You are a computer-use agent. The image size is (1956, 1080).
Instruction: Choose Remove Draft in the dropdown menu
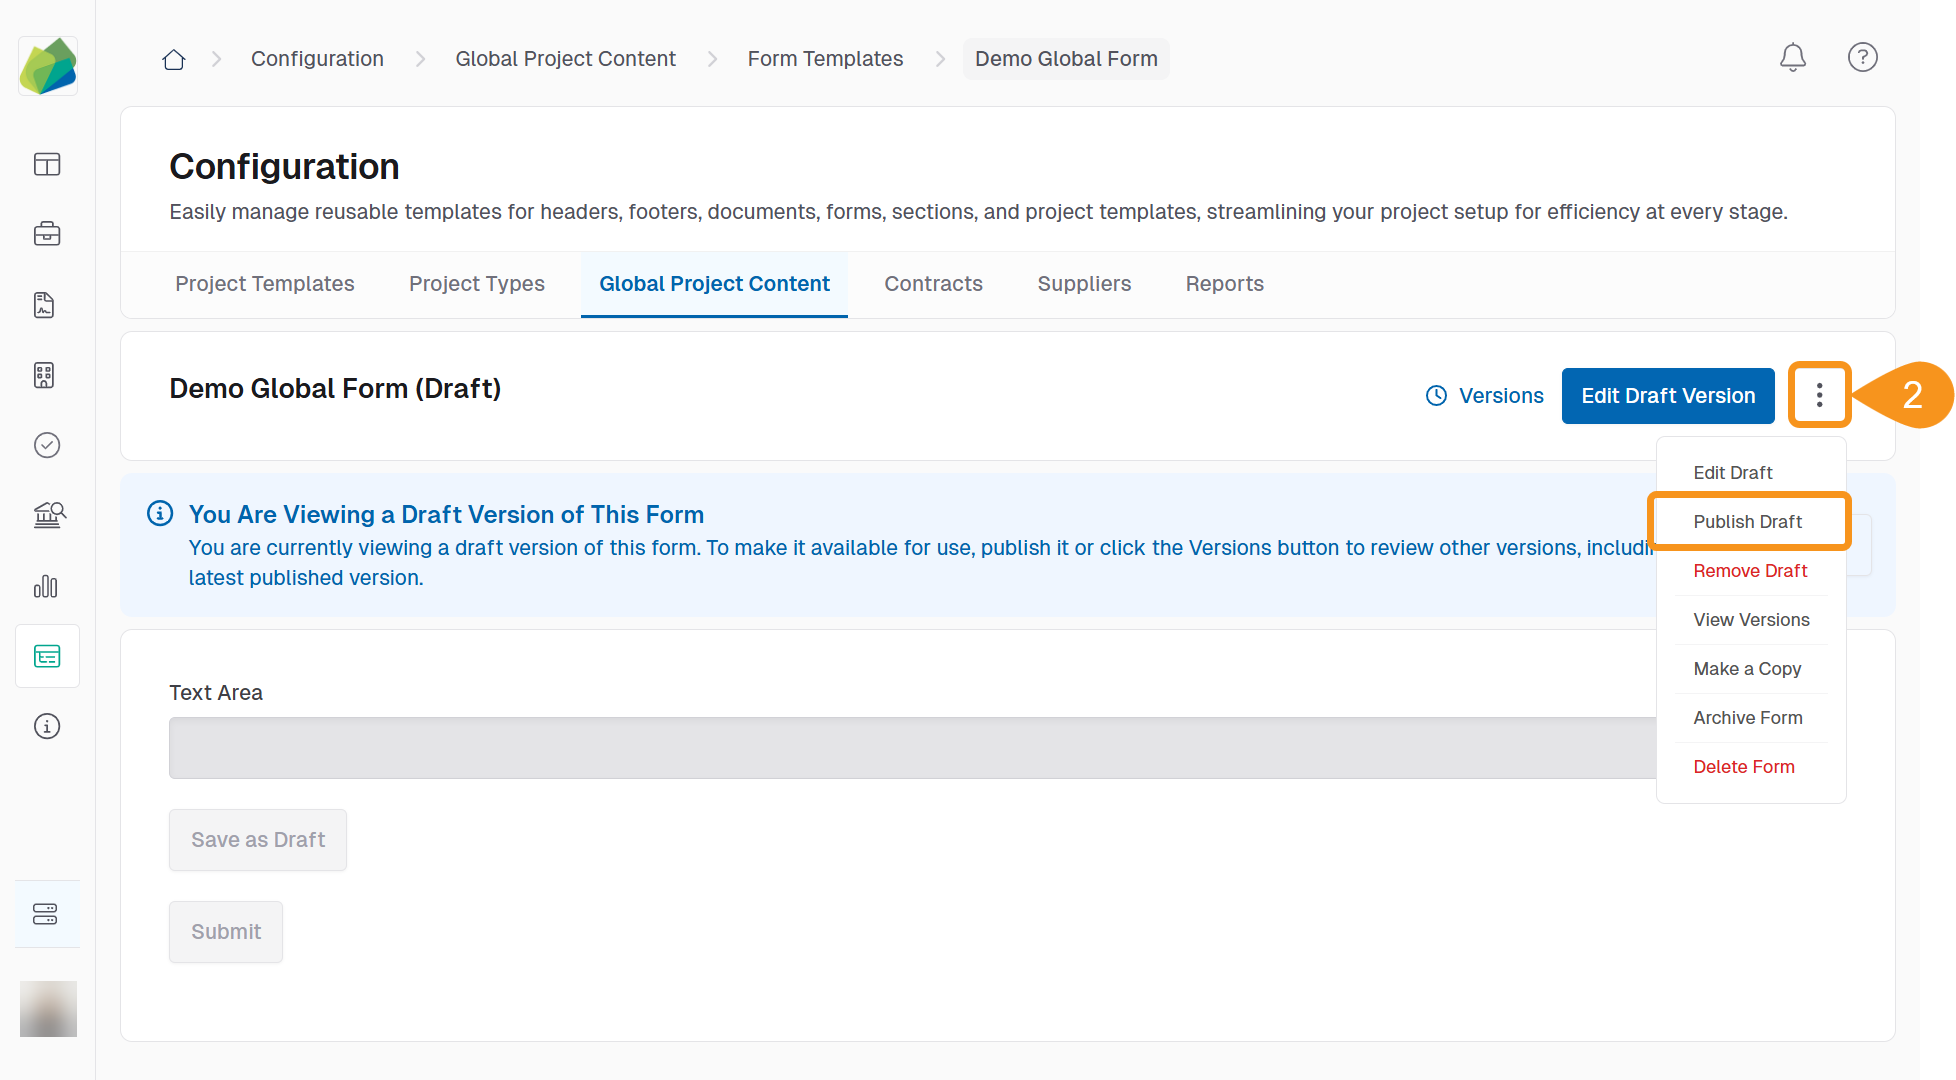pyautogui.click(x=1750, y=571)
